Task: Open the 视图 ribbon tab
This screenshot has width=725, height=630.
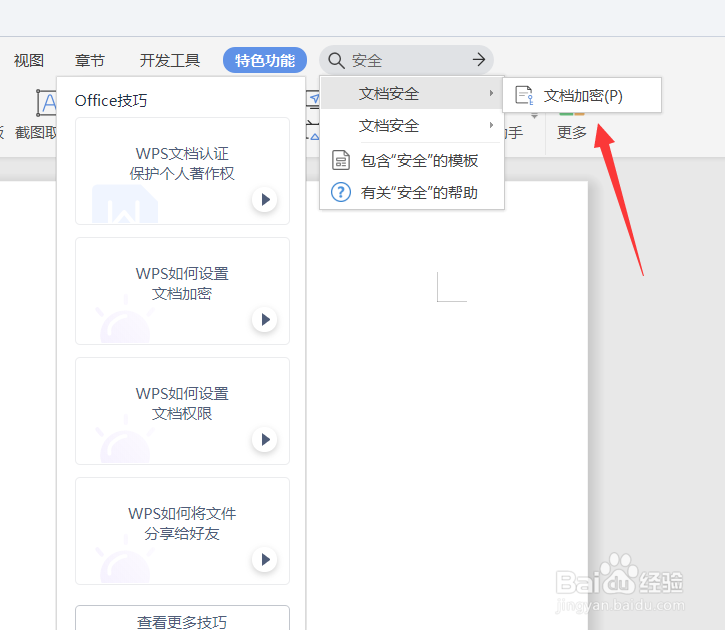Action: tap(29, 60)
